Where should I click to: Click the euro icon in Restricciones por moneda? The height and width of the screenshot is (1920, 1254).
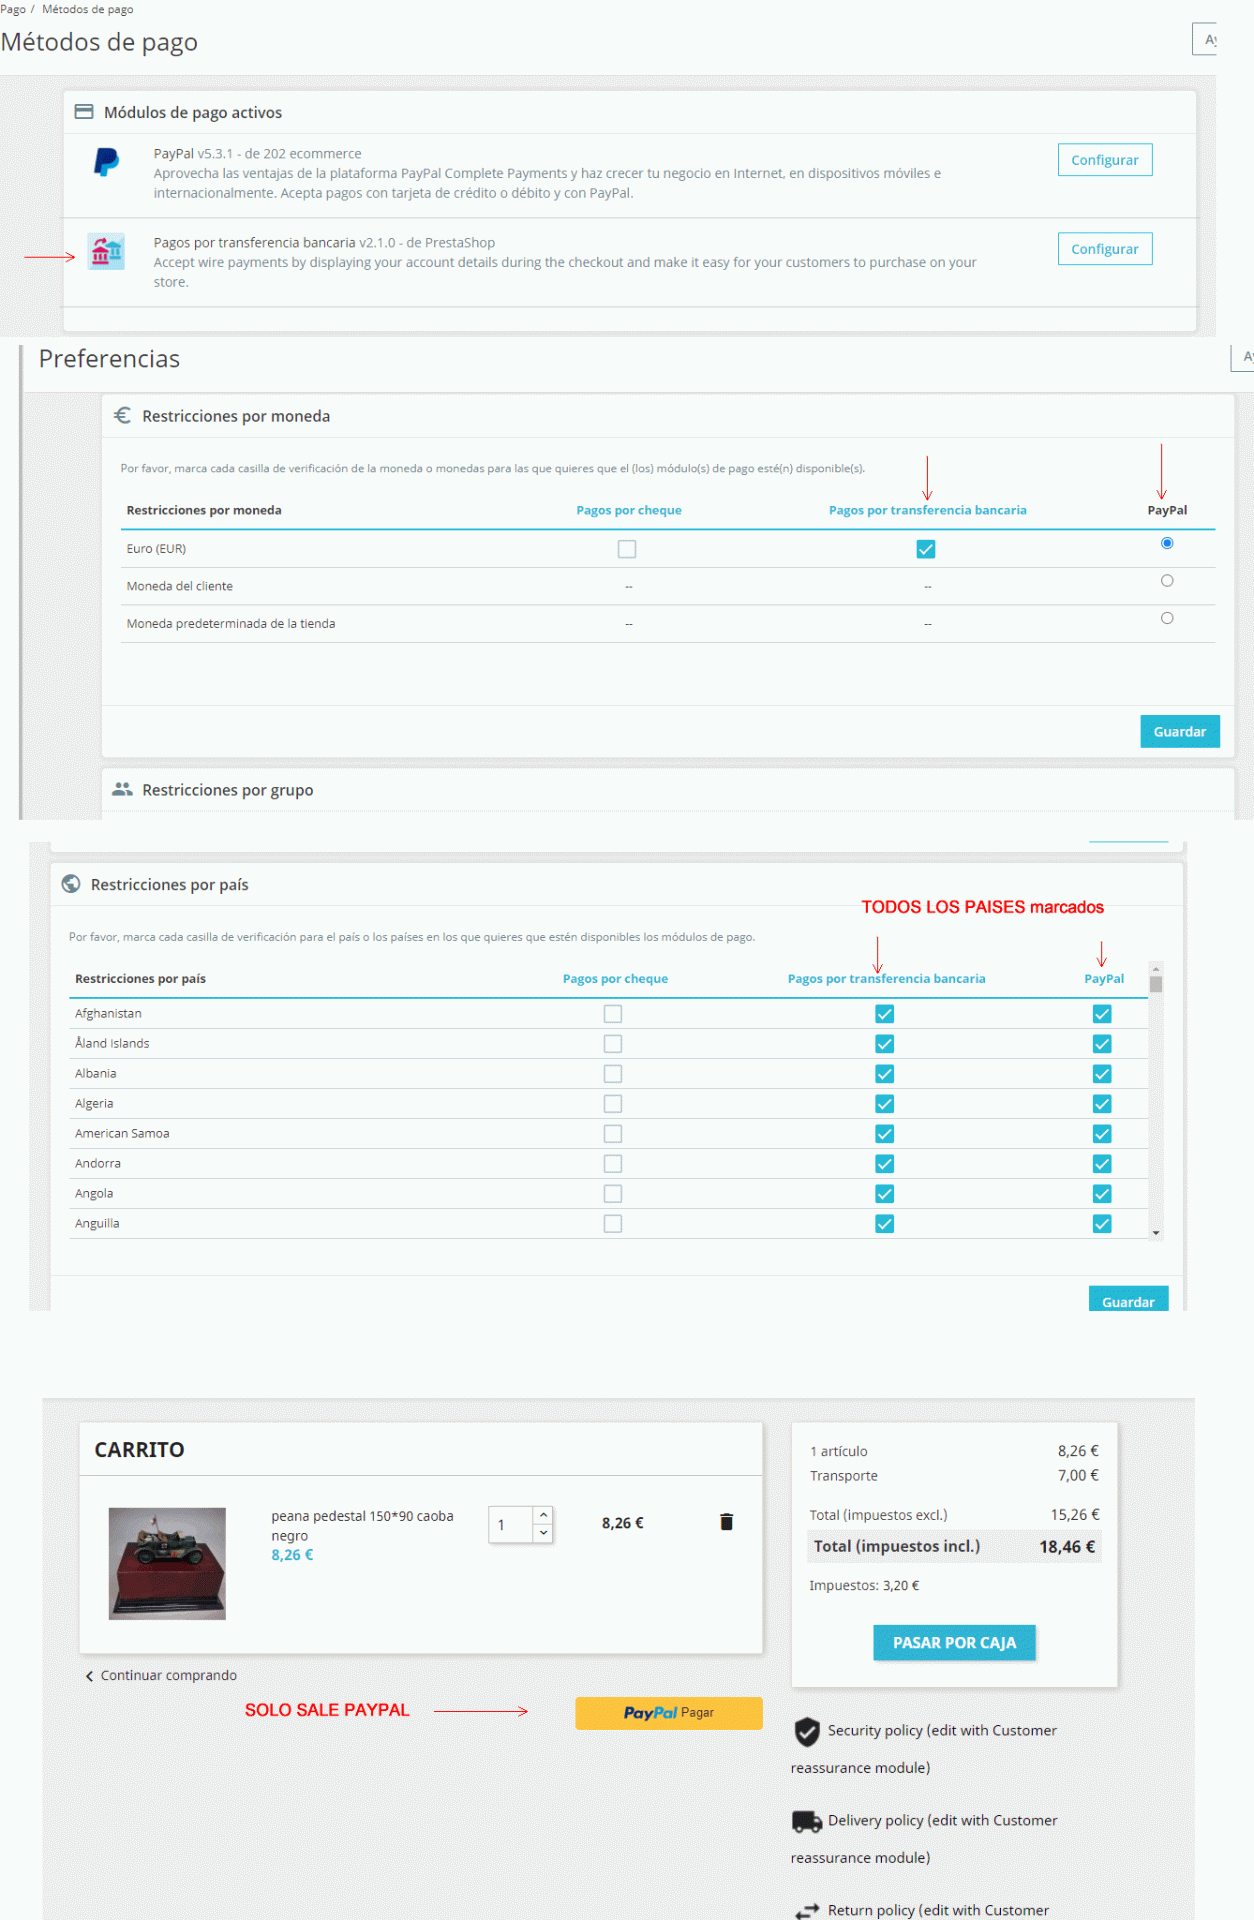click(122, 415)
